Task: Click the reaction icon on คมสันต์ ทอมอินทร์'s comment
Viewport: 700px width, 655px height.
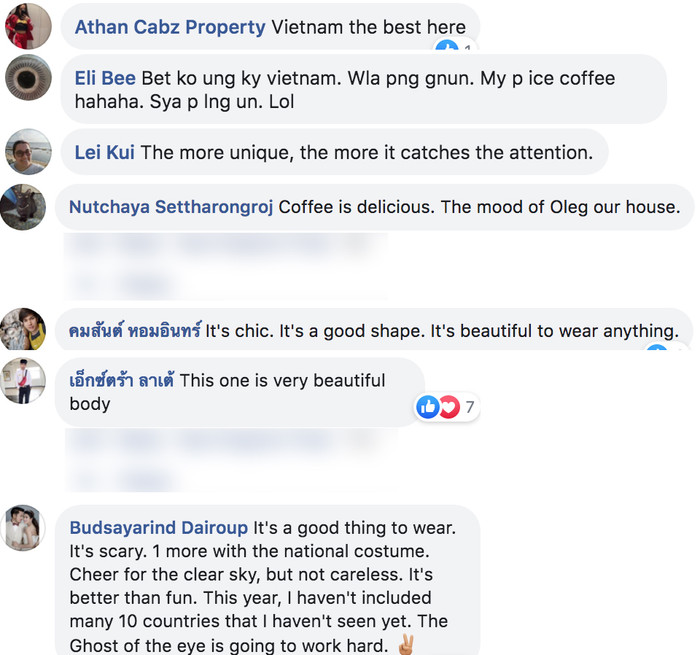Action: coord(657,349)
